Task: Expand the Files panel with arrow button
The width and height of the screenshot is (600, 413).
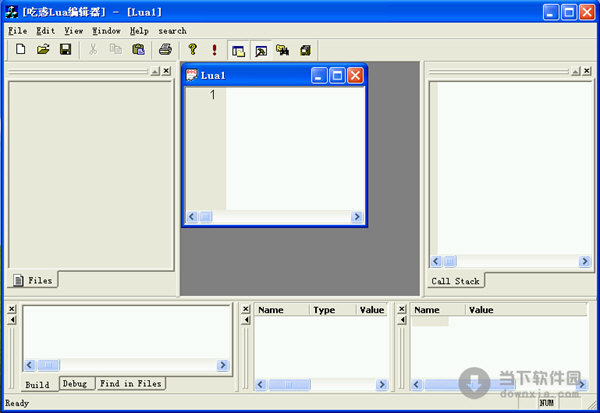Action: (x=155, y=71)
